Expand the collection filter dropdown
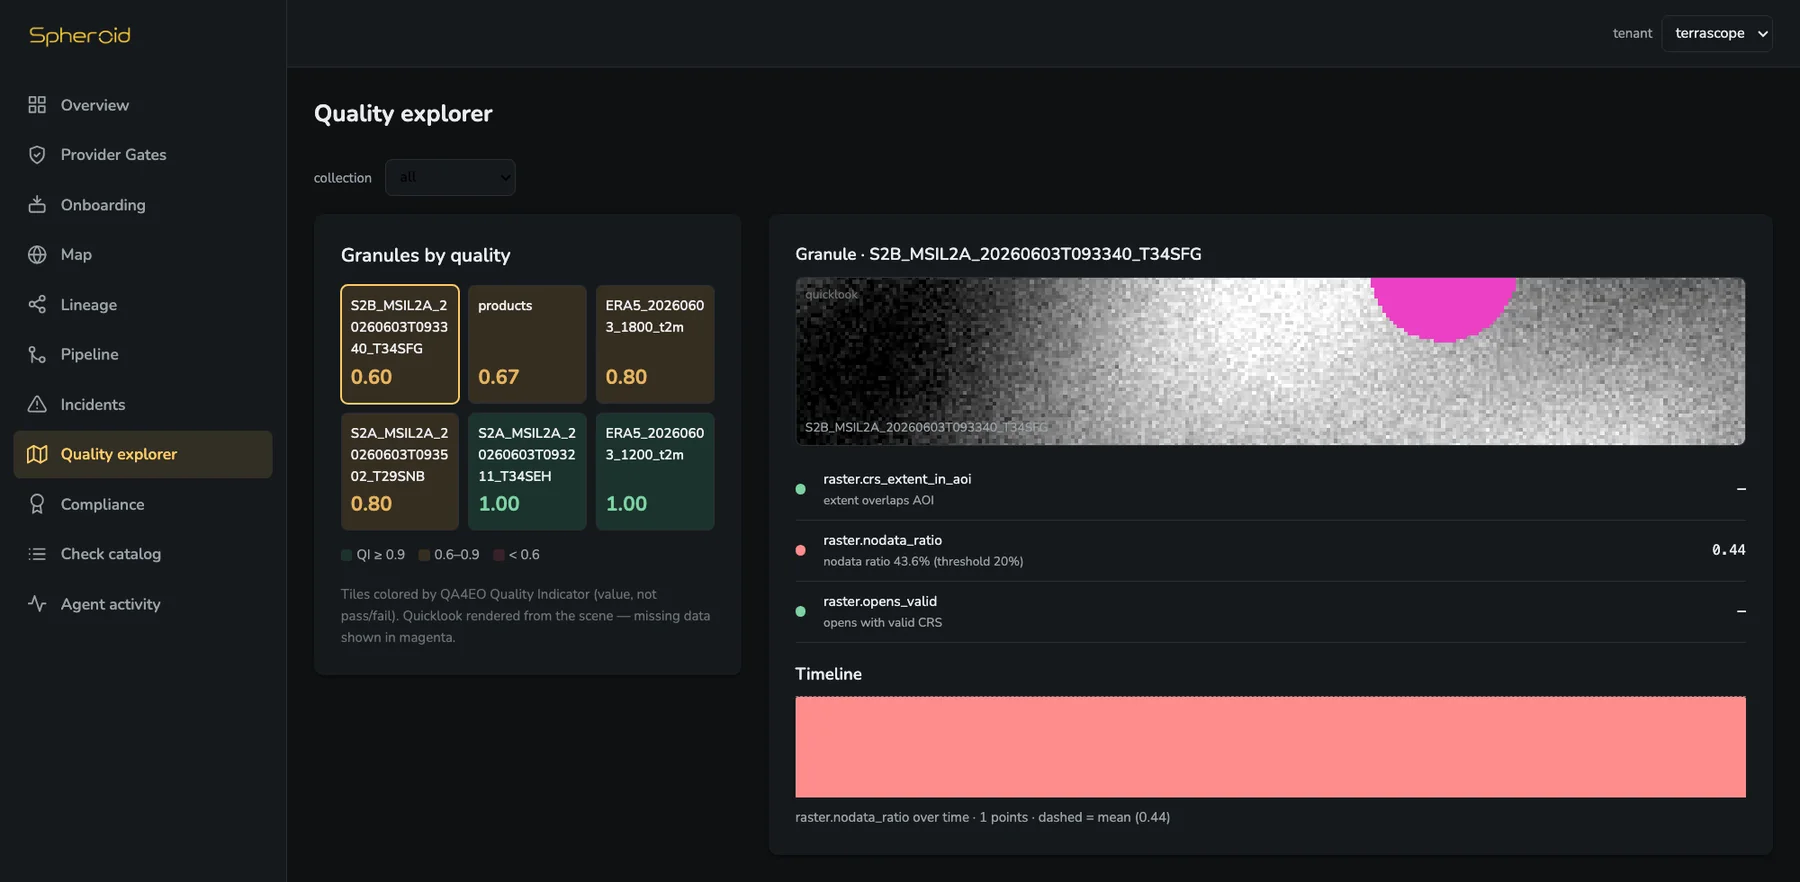The width and height of the screenshot is (1800, 882). [x=450, y=177]
